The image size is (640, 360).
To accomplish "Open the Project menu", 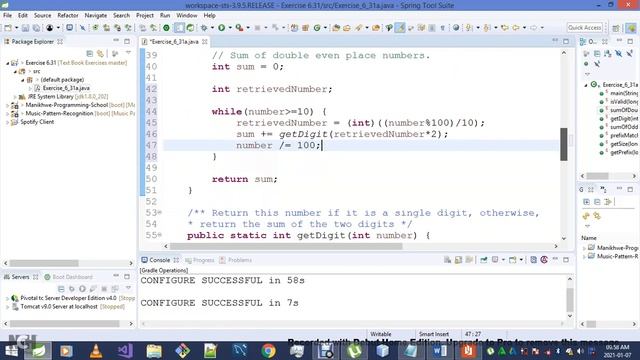I will pyautogui.click(x=145, y=16).
